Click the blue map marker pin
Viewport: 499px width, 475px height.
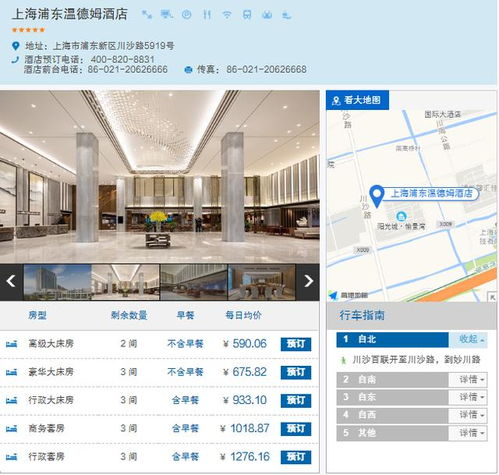(x=377, y=196)
